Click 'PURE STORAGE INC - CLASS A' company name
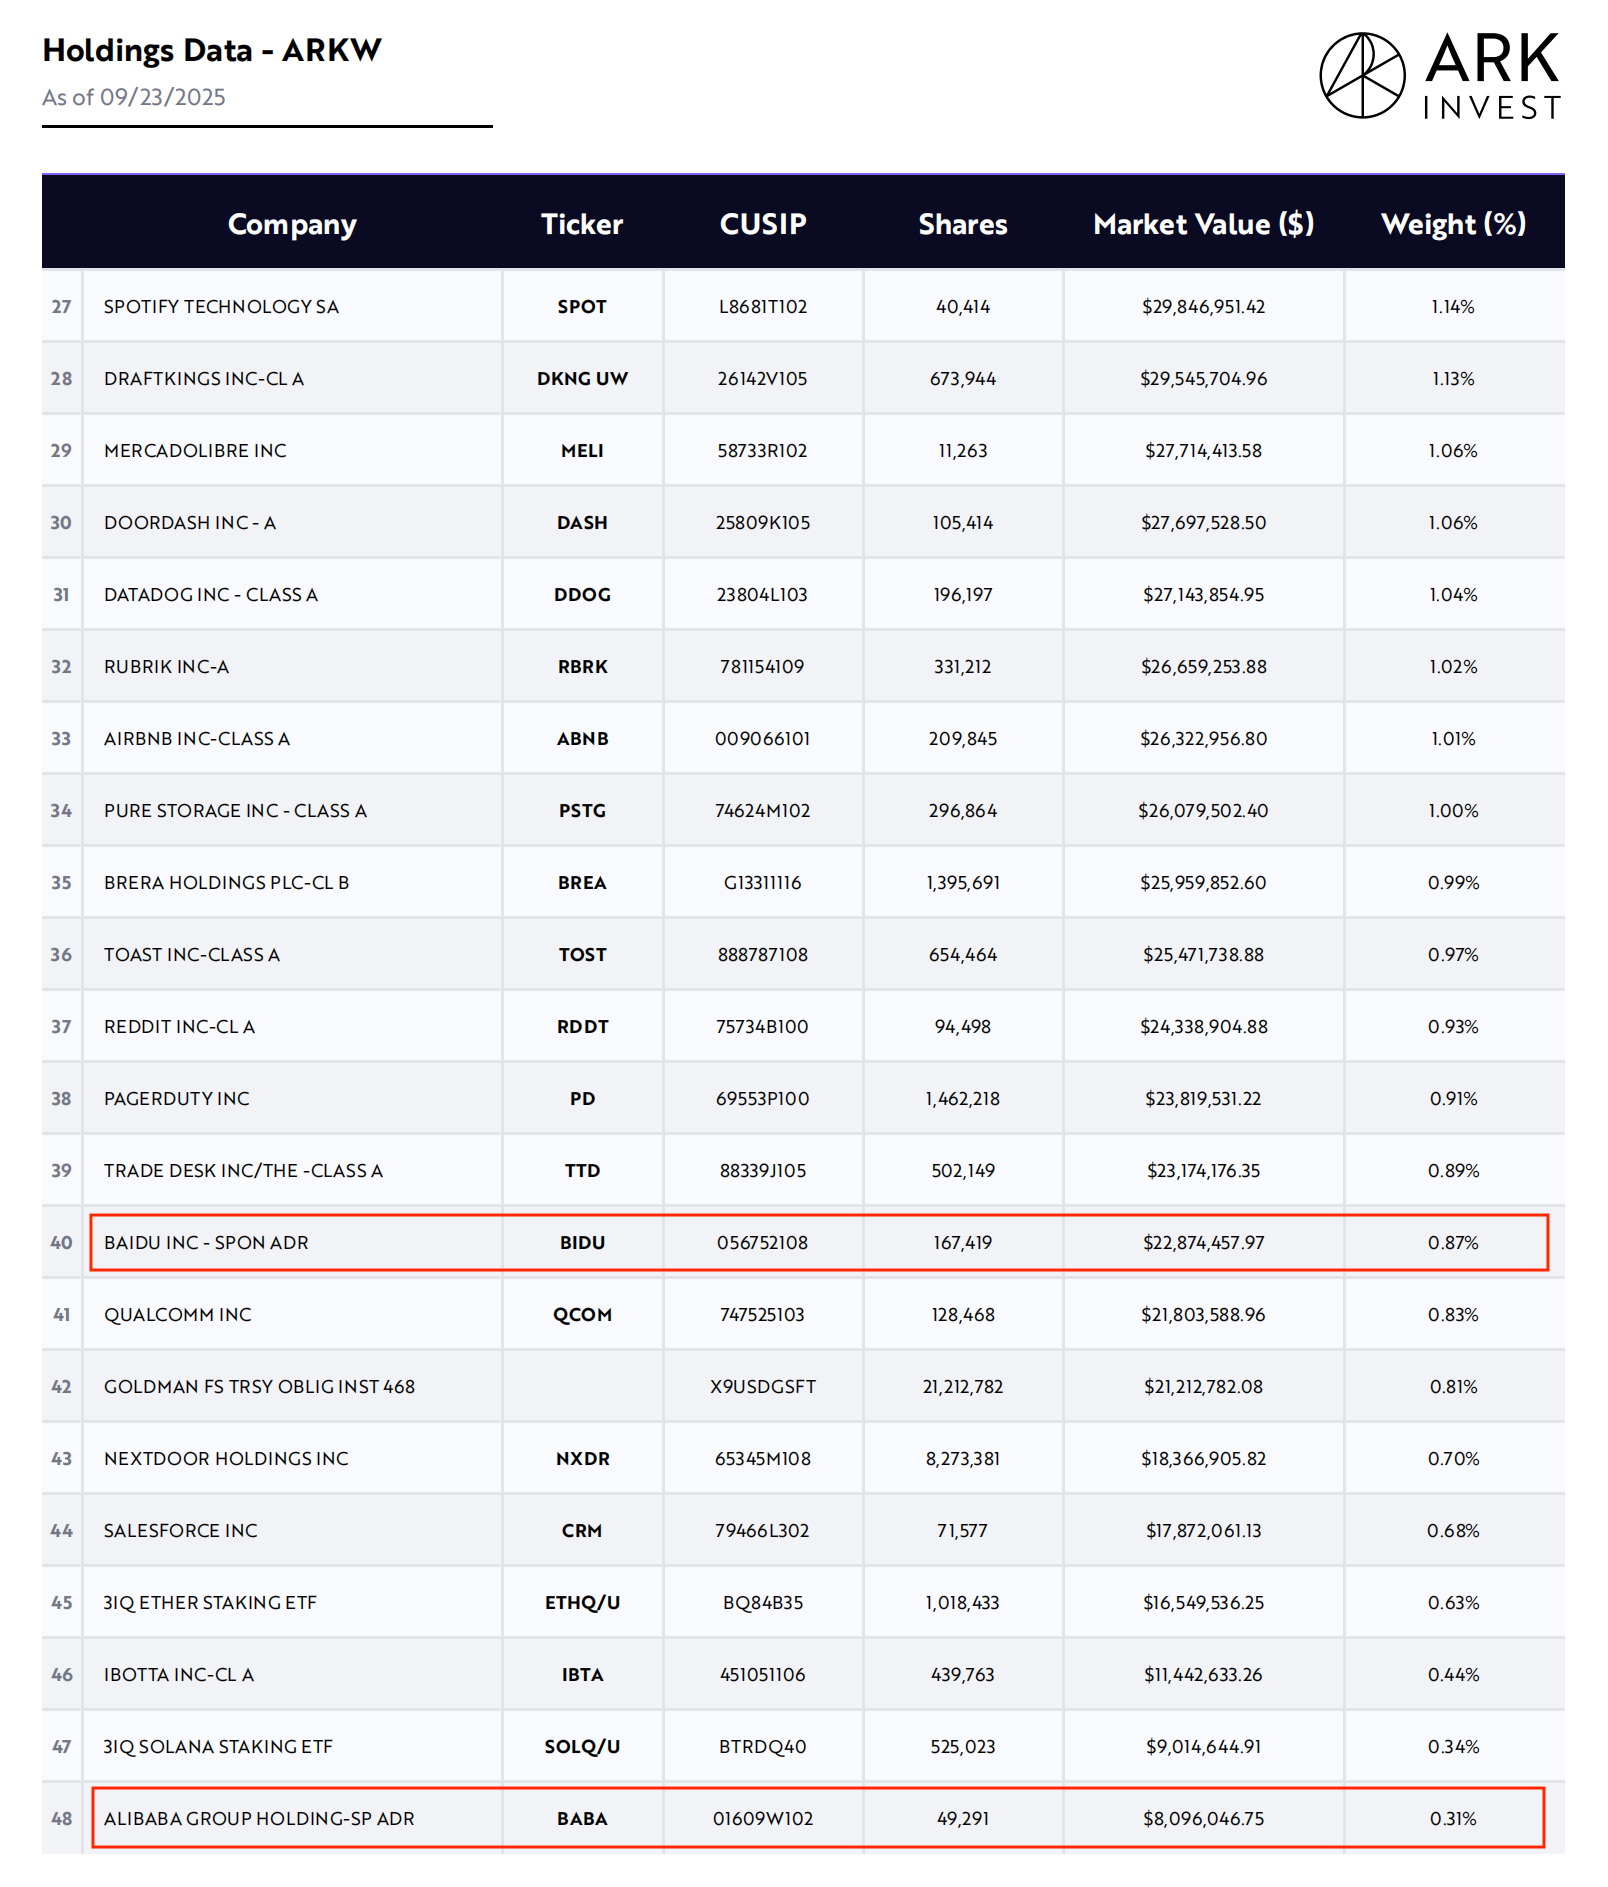The height and width of the screenshot is (1887, 1608). (x=236, y=811)
